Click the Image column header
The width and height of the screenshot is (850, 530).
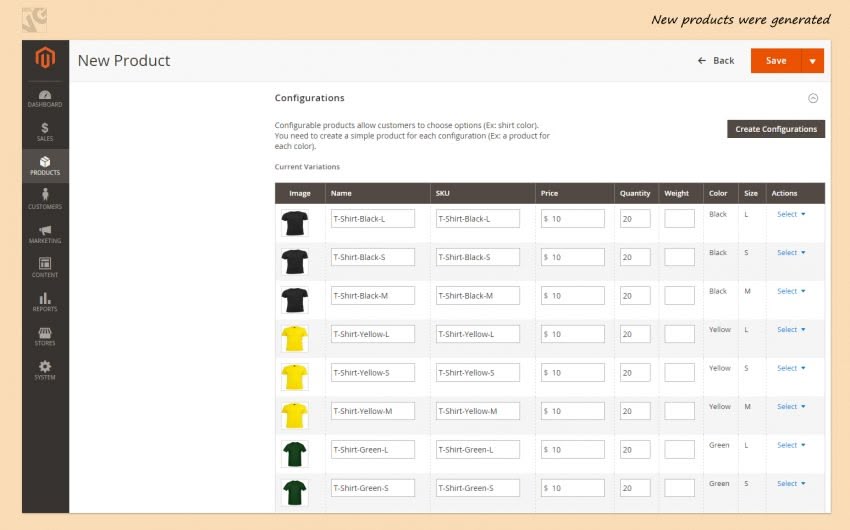click(x=300, y=193)
